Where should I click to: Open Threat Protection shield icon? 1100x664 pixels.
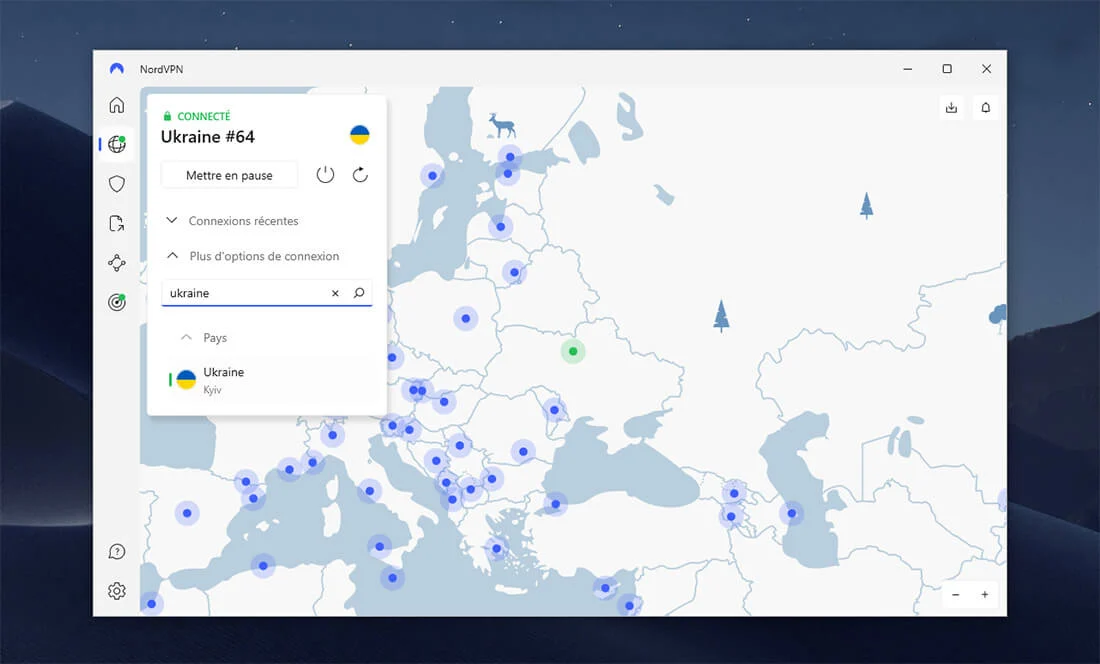[x=117, y=184]
